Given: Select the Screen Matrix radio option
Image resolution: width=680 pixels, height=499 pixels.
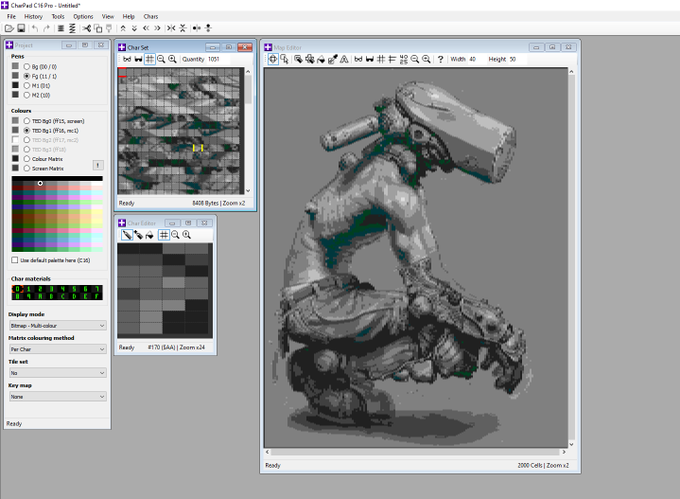Looking at the screenshot, I should (27, 168).
